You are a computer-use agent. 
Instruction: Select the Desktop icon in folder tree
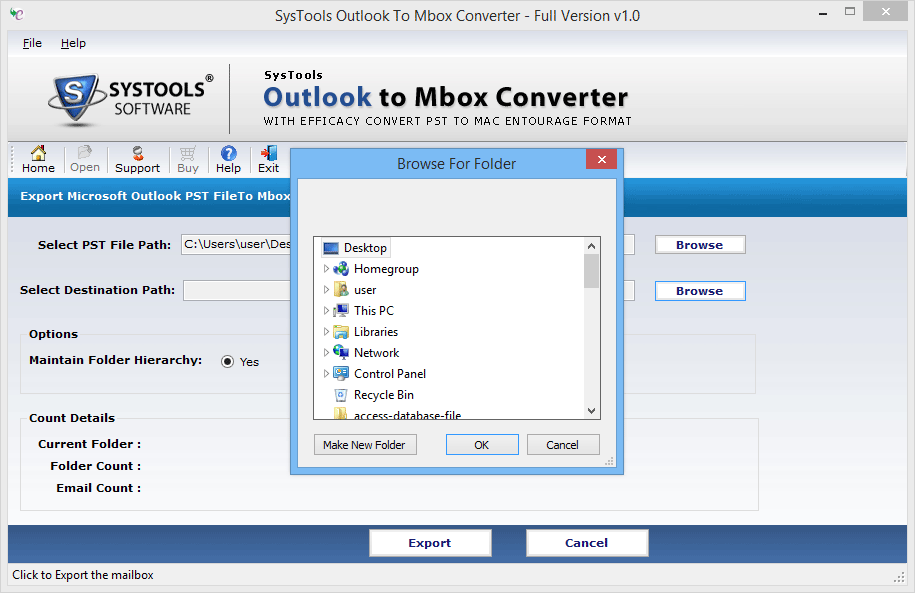tap(331, 248)
